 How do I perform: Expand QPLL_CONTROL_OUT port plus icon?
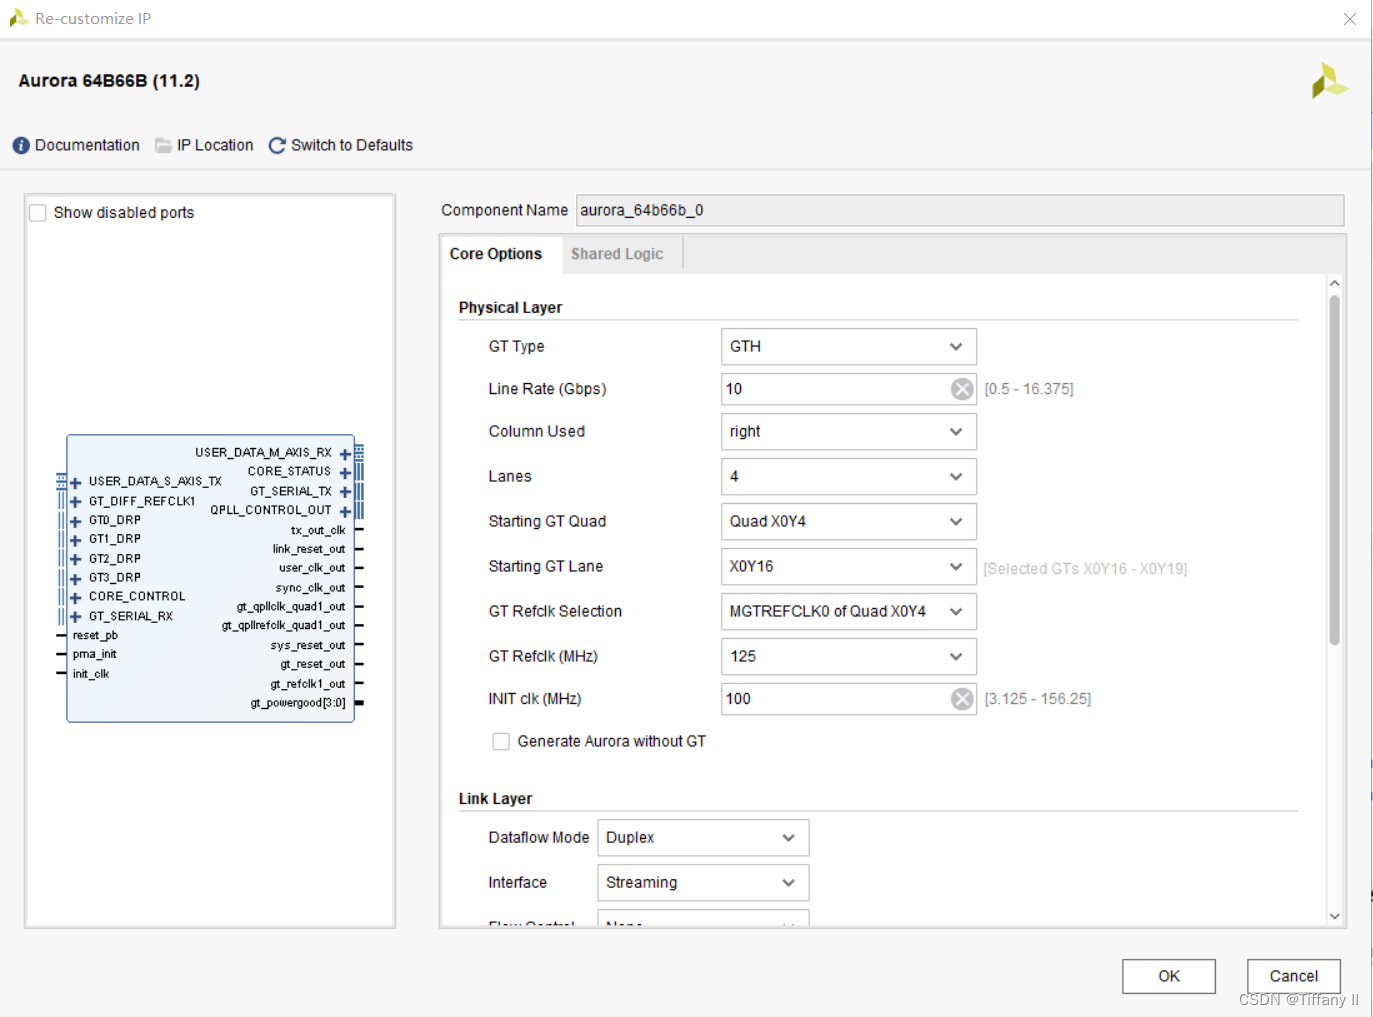click(x=345, y=511)
